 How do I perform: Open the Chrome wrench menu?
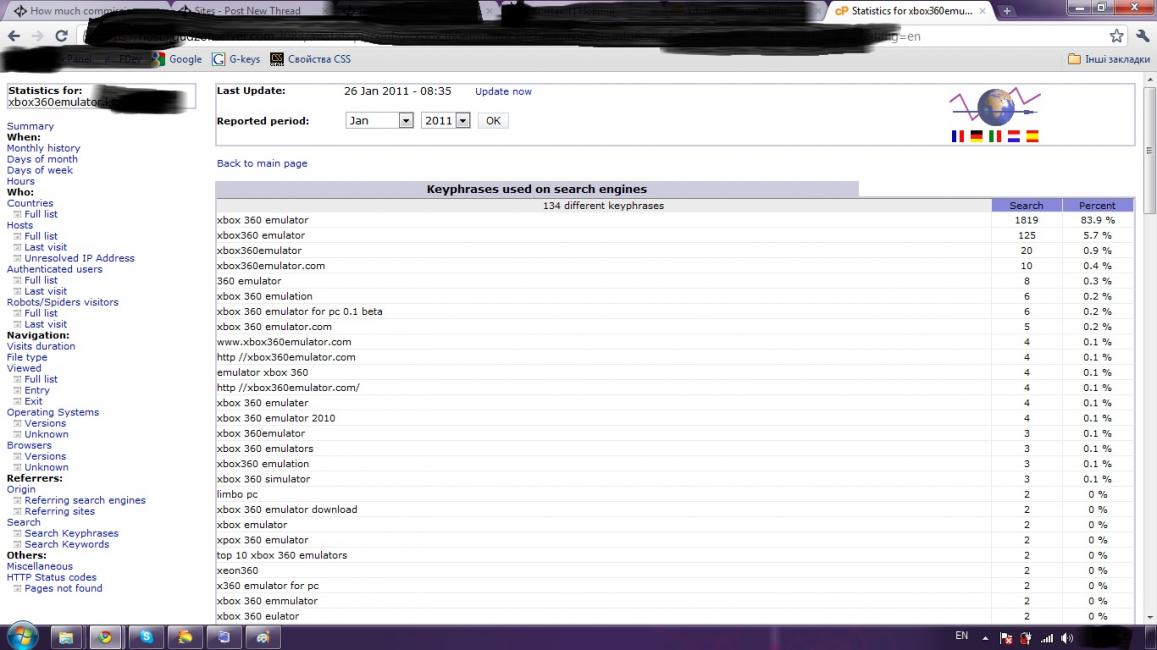[x=1142, y=35]
